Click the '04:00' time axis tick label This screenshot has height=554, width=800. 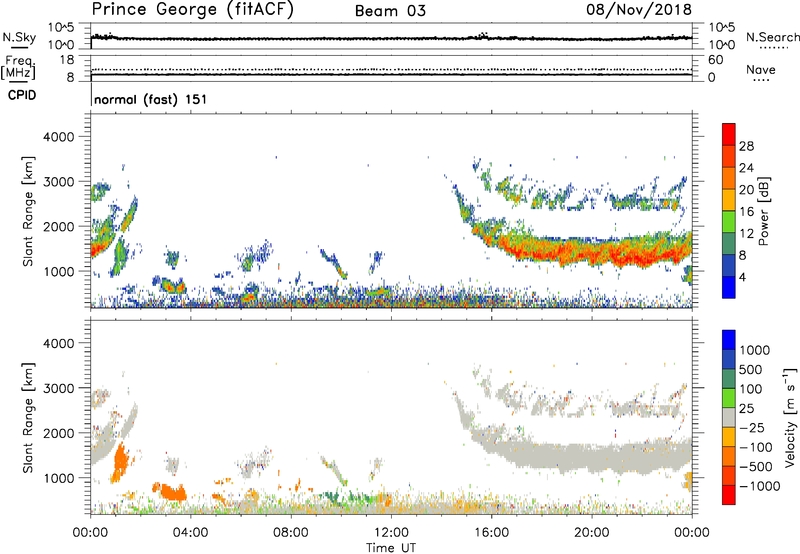(190, 533)
